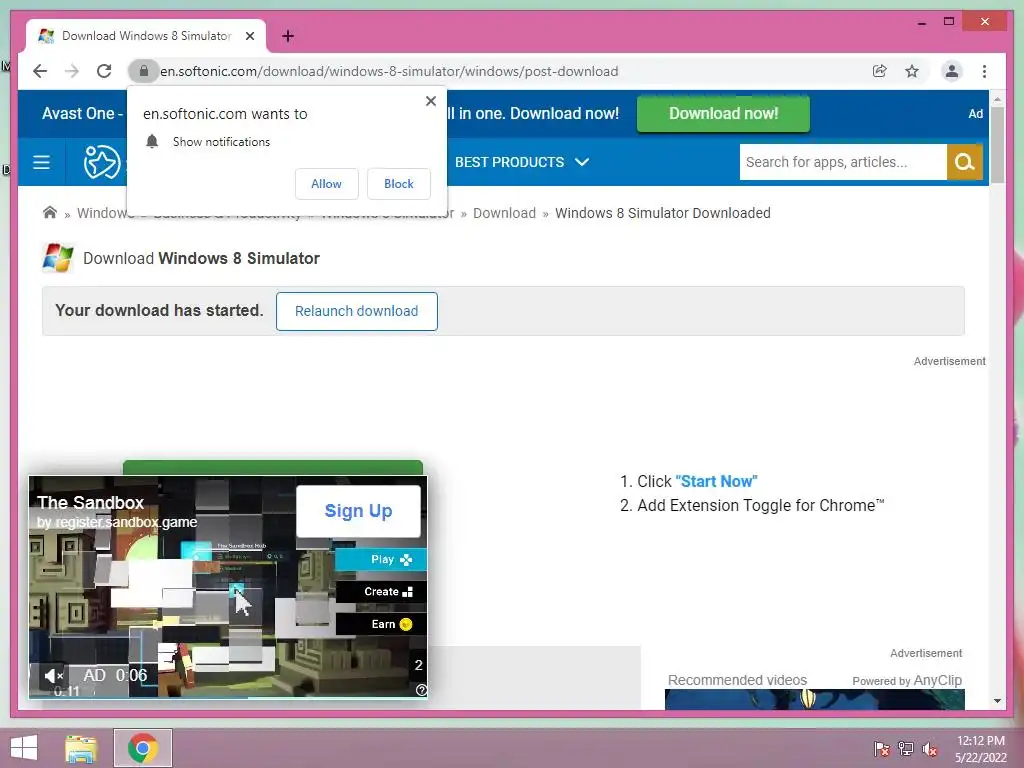
Task: Submit search with the orange magnifier
Action: 965,162
